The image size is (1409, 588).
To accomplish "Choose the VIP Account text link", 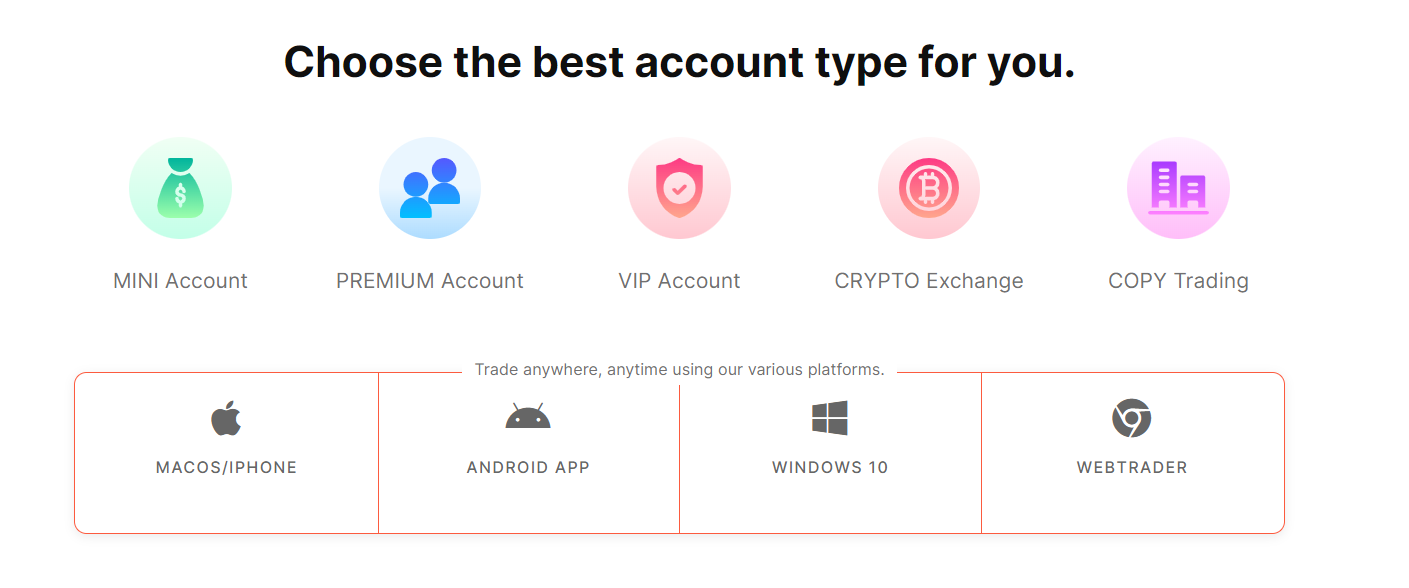I will [x=679, y=281].
